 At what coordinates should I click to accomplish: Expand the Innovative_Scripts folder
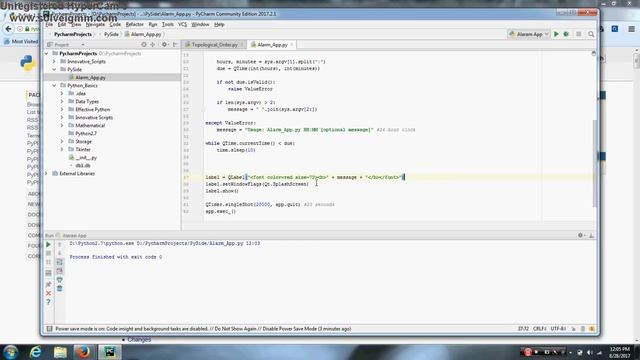coord(54,62)
